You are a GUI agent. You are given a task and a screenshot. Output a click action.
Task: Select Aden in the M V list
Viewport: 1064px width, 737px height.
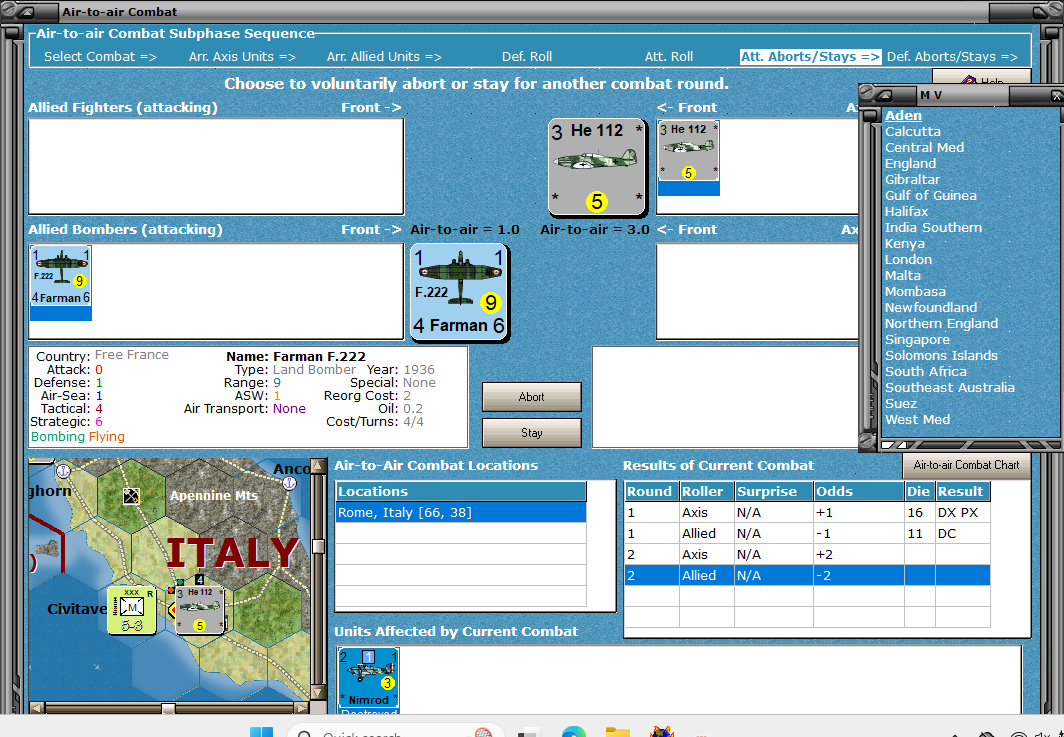tap(903, 115)
